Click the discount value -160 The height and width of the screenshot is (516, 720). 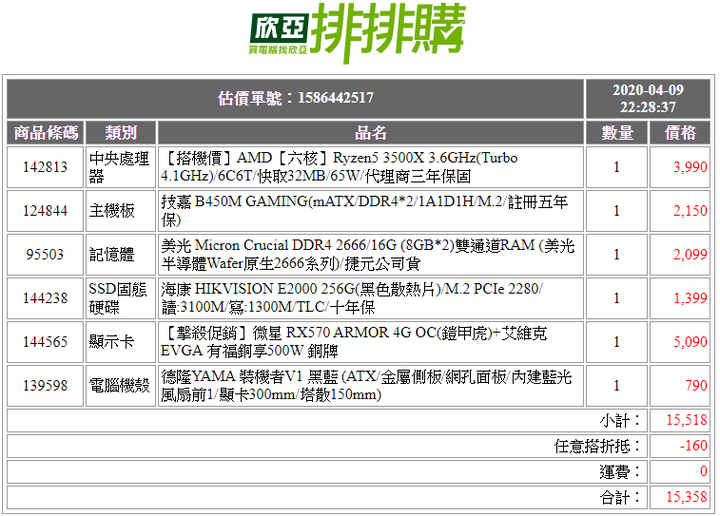693,446
